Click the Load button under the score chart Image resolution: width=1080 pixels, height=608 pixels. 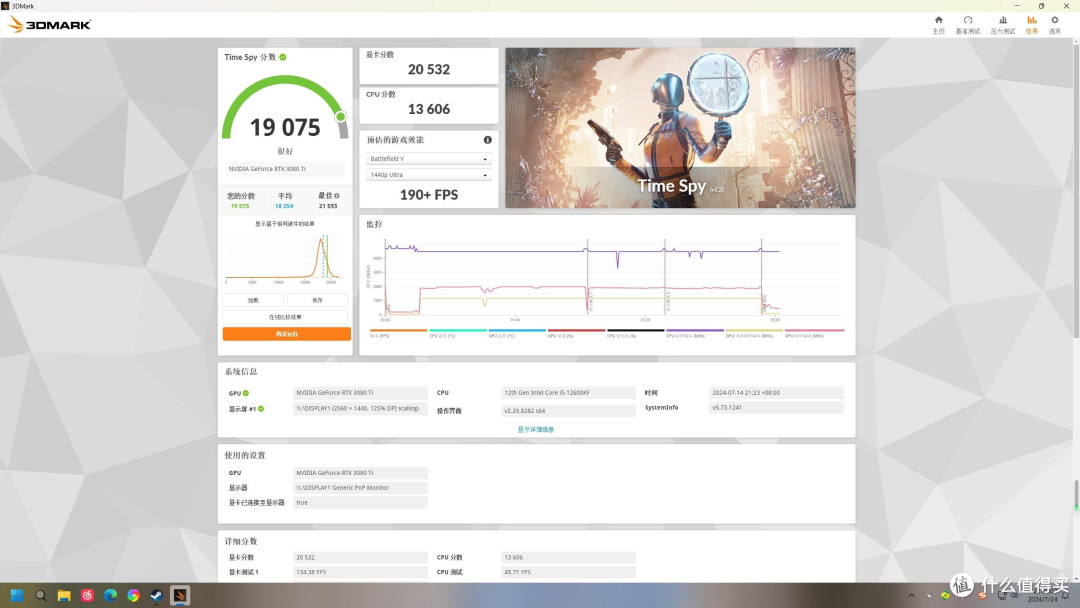coord(253,300)
